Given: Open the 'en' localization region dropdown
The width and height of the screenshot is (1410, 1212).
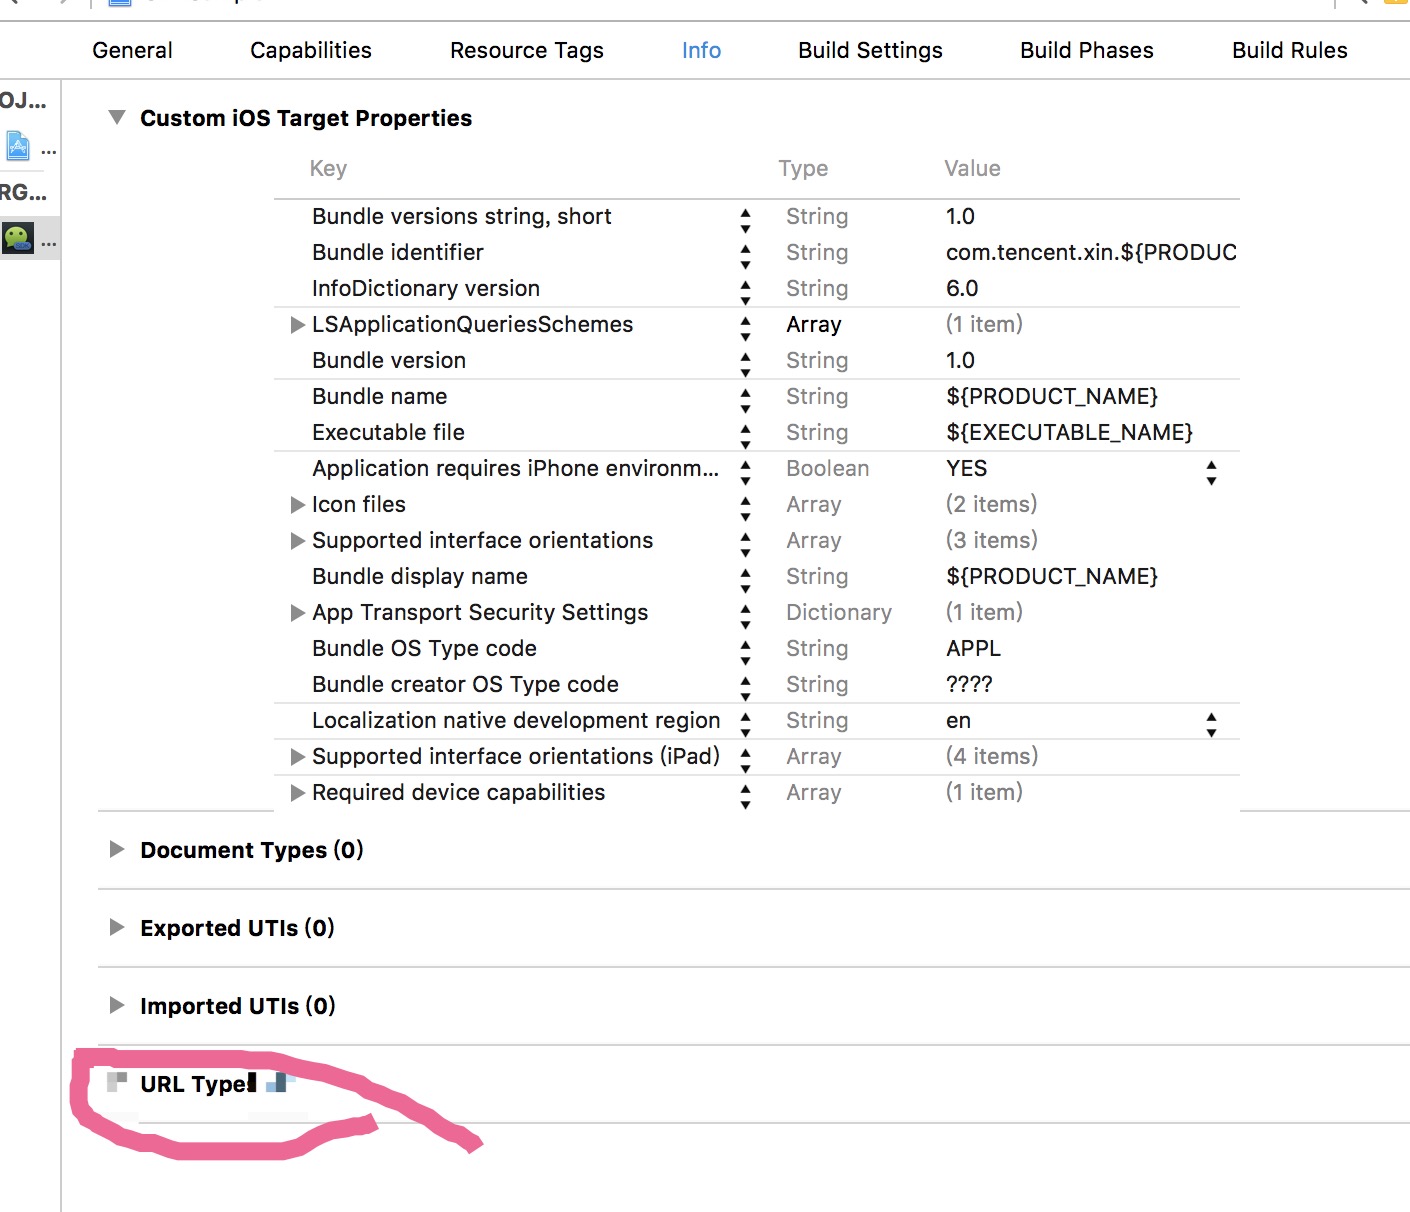Looking at the screenshot, I should click(x=1211, y=724).
